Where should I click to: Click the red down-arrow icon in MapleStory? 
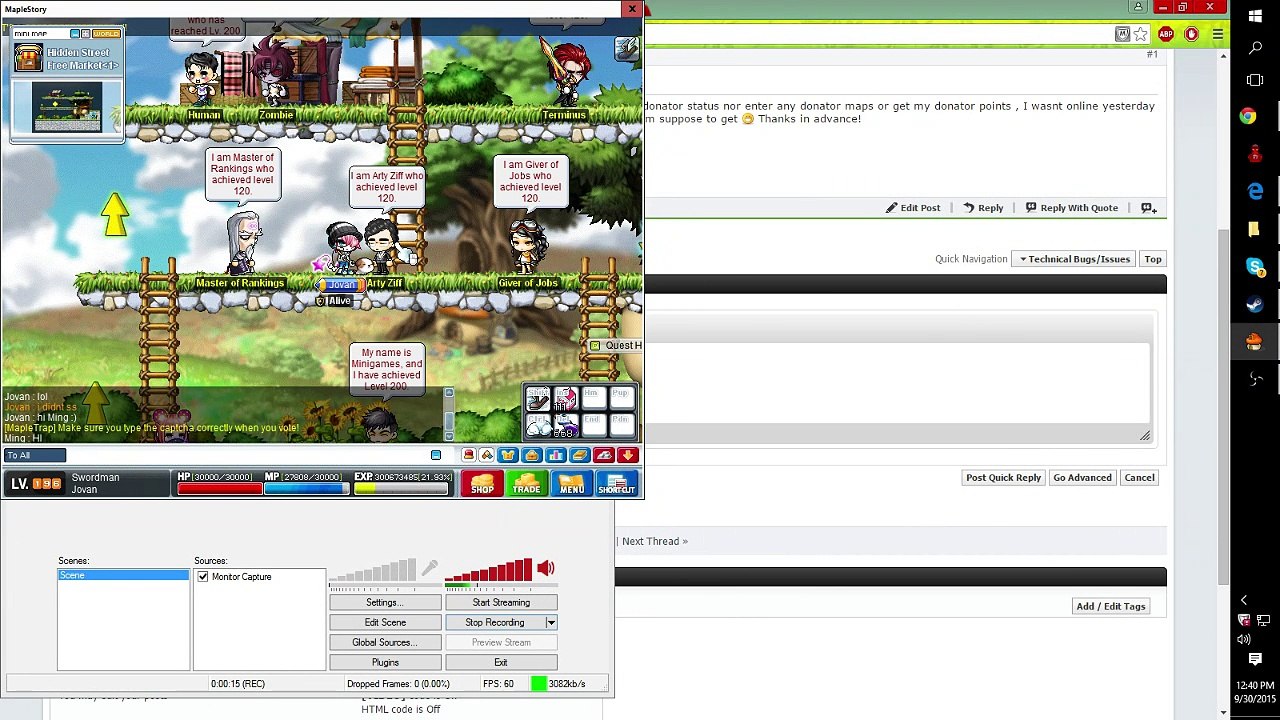coord(627,455)
